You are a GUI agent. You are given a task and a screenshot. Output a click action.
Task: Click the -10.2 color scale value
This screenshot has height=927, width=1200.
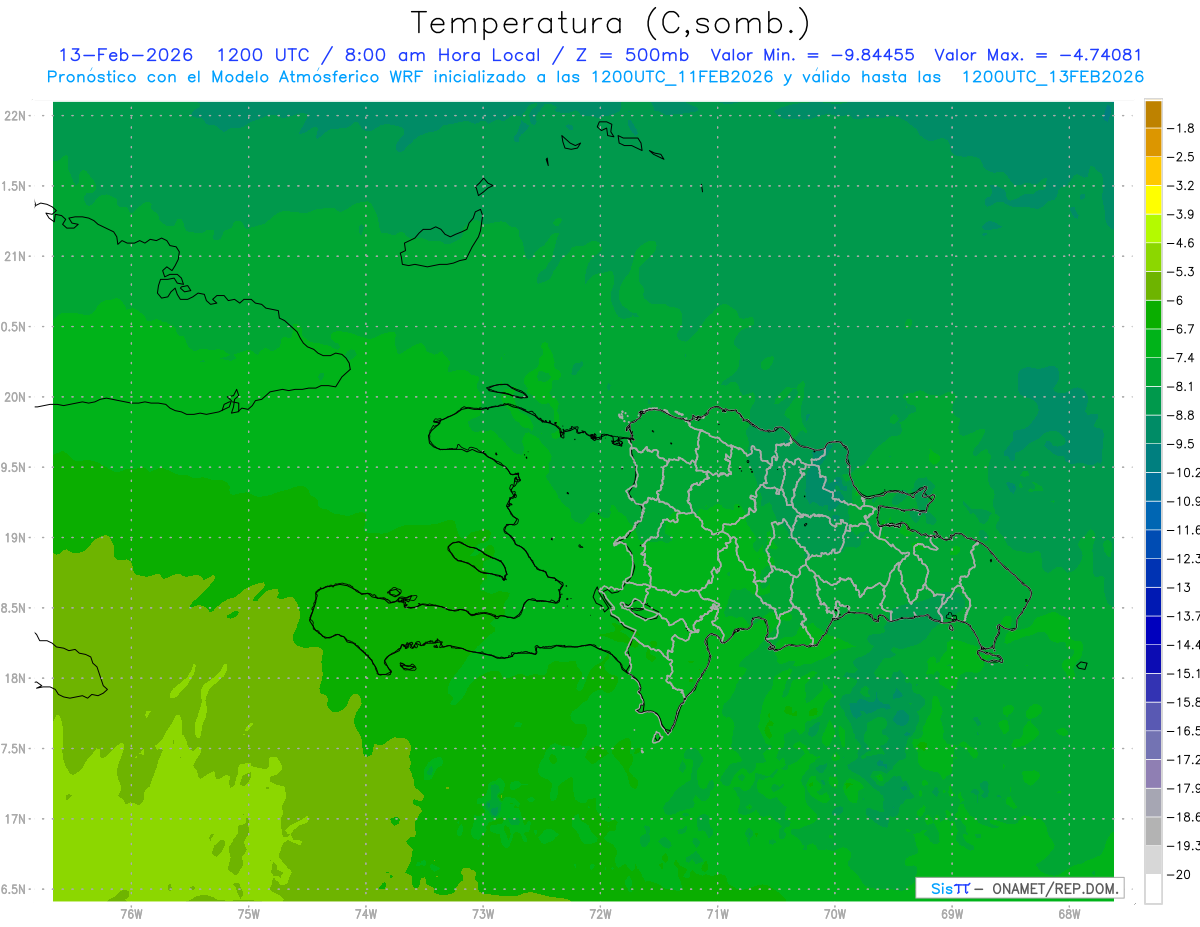(x=1184, y=472)
